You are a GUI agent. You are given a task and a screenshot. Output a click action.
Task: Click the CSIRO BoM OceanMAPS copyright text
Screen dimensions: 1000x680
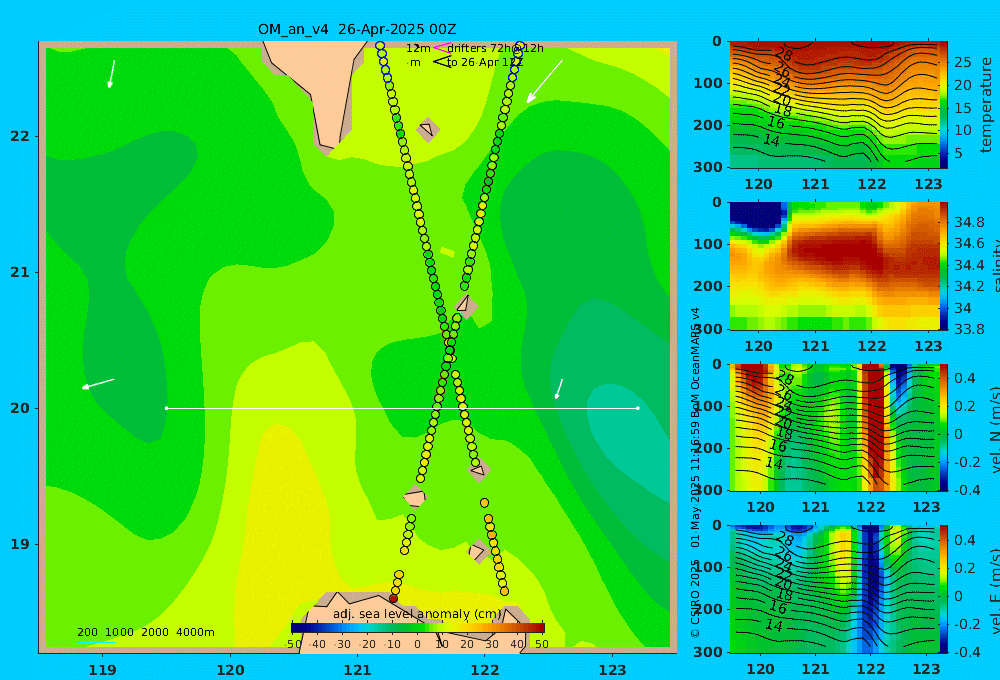pos(695,473)
